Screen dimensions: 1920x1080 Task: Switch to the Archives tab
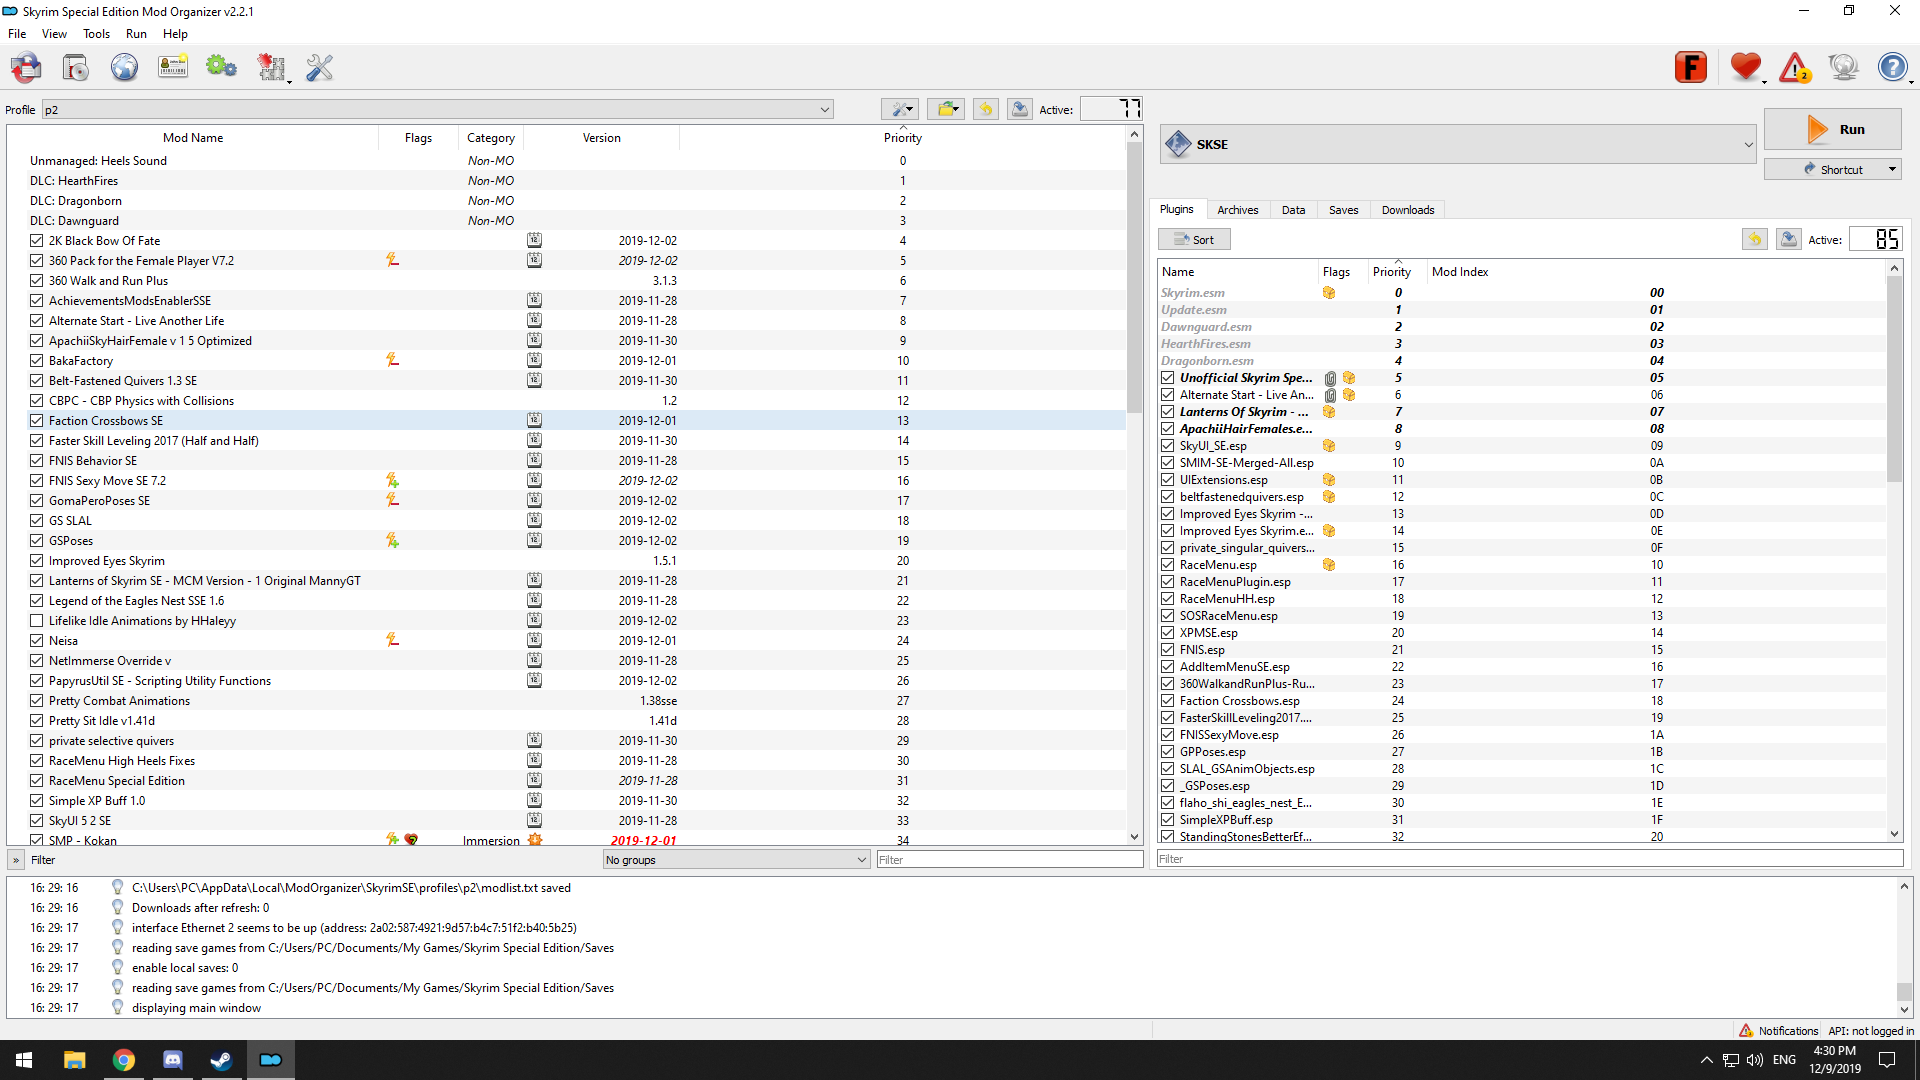point(1238,210)
